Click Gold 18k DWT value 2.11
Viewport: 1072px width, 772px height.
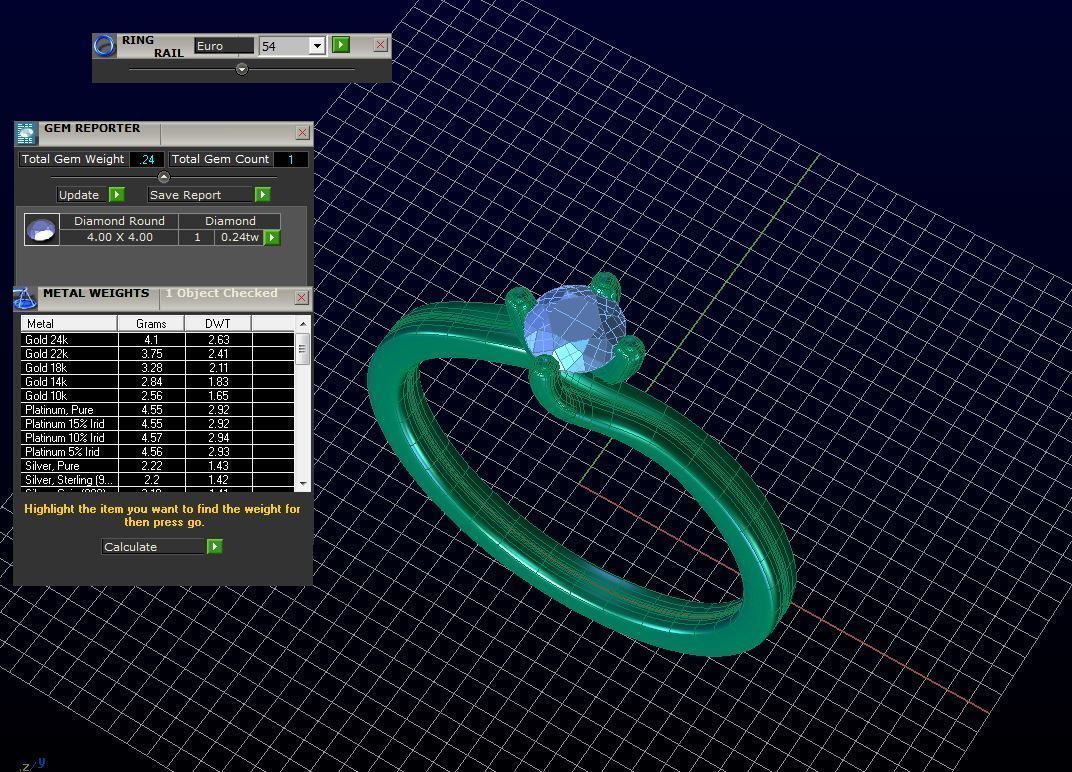pyautogui.click(x=218, y=368)
